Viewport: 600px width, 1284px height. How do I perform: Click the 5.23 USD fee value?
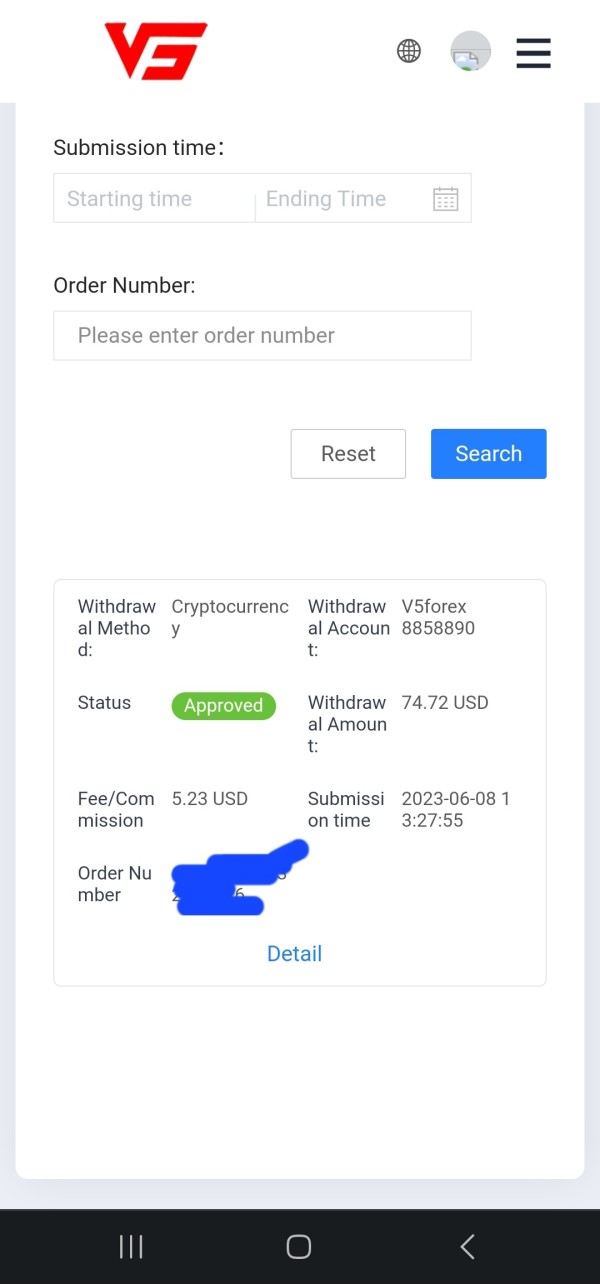point(210,799)
